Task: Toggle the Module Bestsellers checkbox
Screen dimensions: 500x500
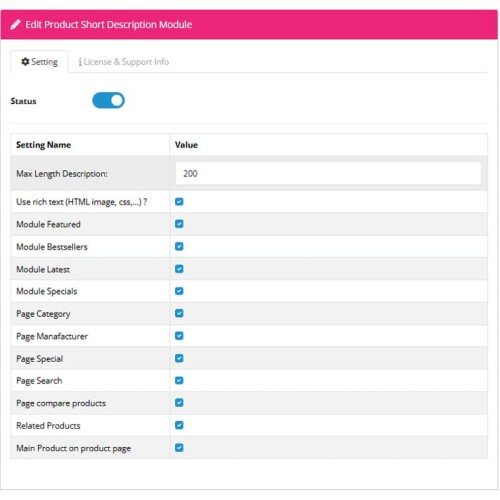Action: point(179,246)
